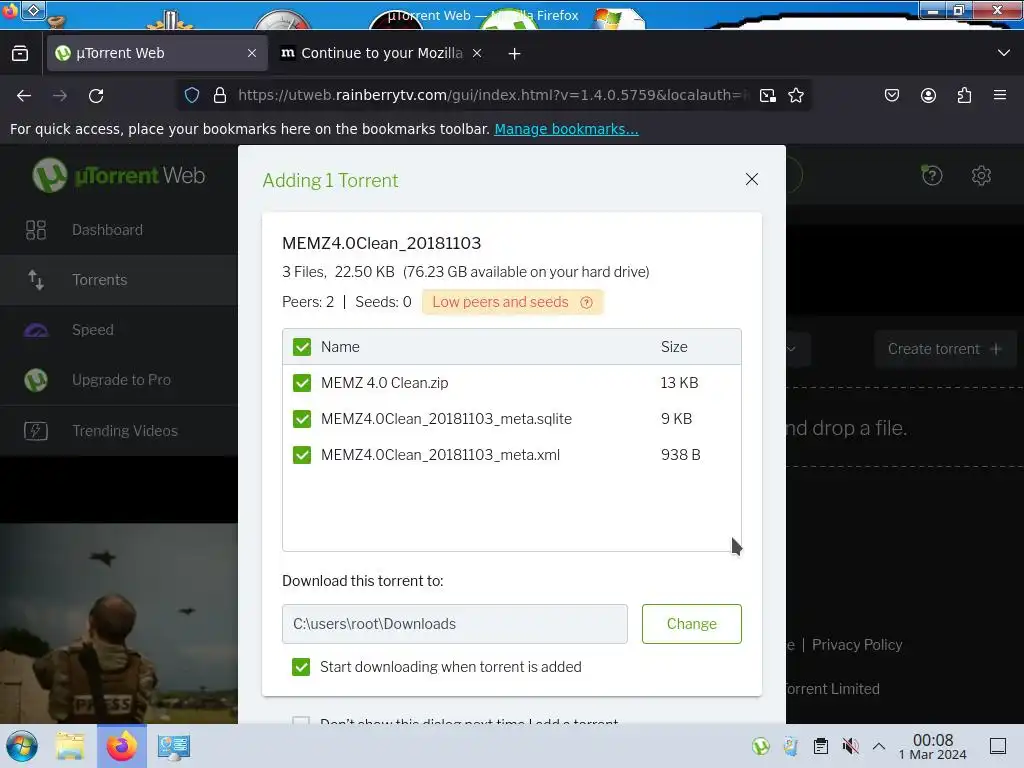The width and height of the screenshot is (1024, 768).
Task: Click the picture-in-picture address bar icon
Action: pyautogui.click(x=768, y=95)
